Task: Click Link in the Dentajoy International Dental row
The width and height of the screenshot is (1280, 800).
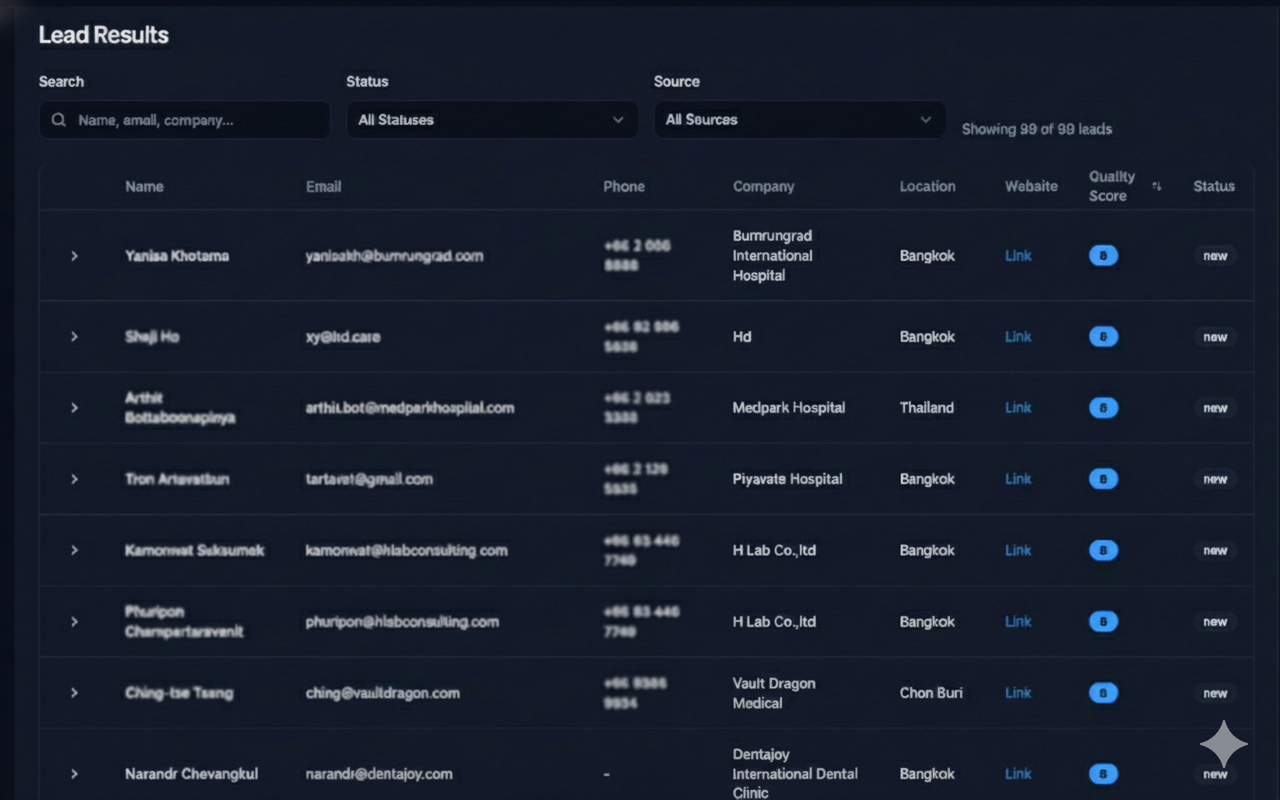Action: 1017,774
